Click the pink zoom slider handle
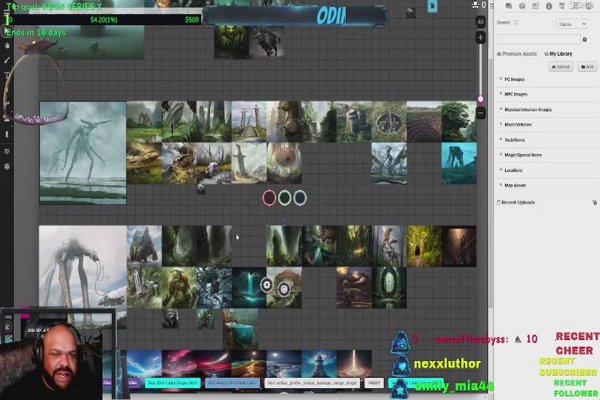The image size is (600, 400). point(481,100)
